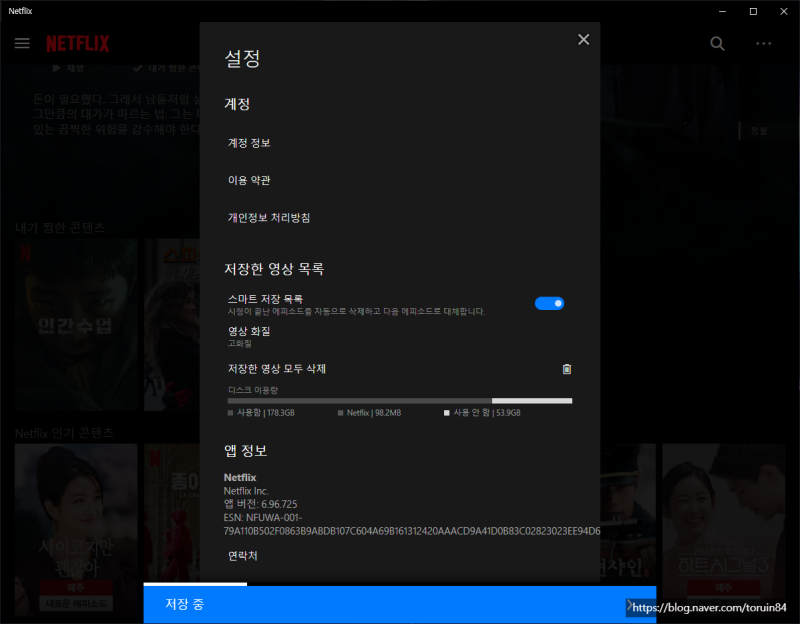Click the 저장 중 download status bar

tap(399, 605)
